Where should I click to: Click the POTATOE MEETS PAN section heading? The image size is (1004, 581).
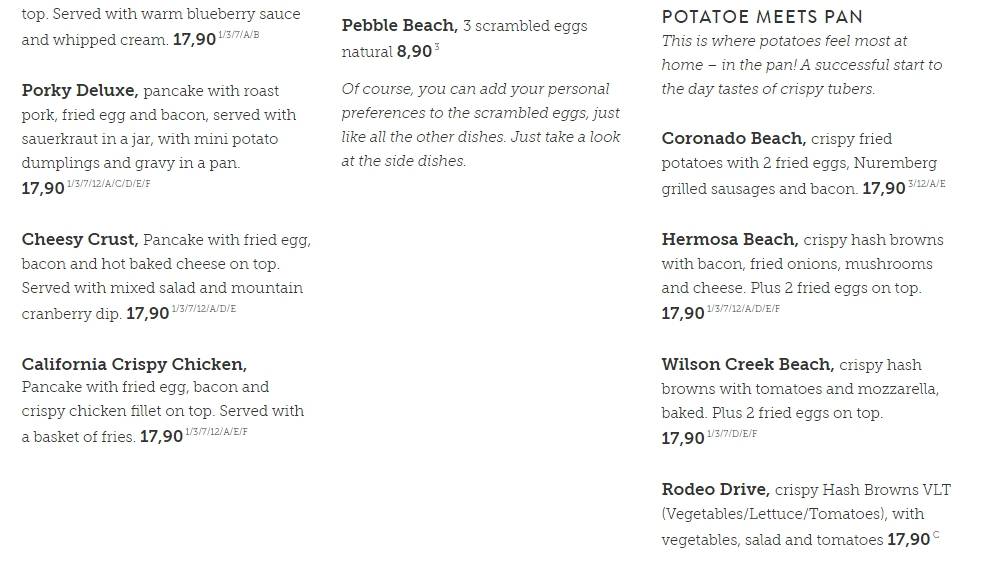click(x=762, y=17)
